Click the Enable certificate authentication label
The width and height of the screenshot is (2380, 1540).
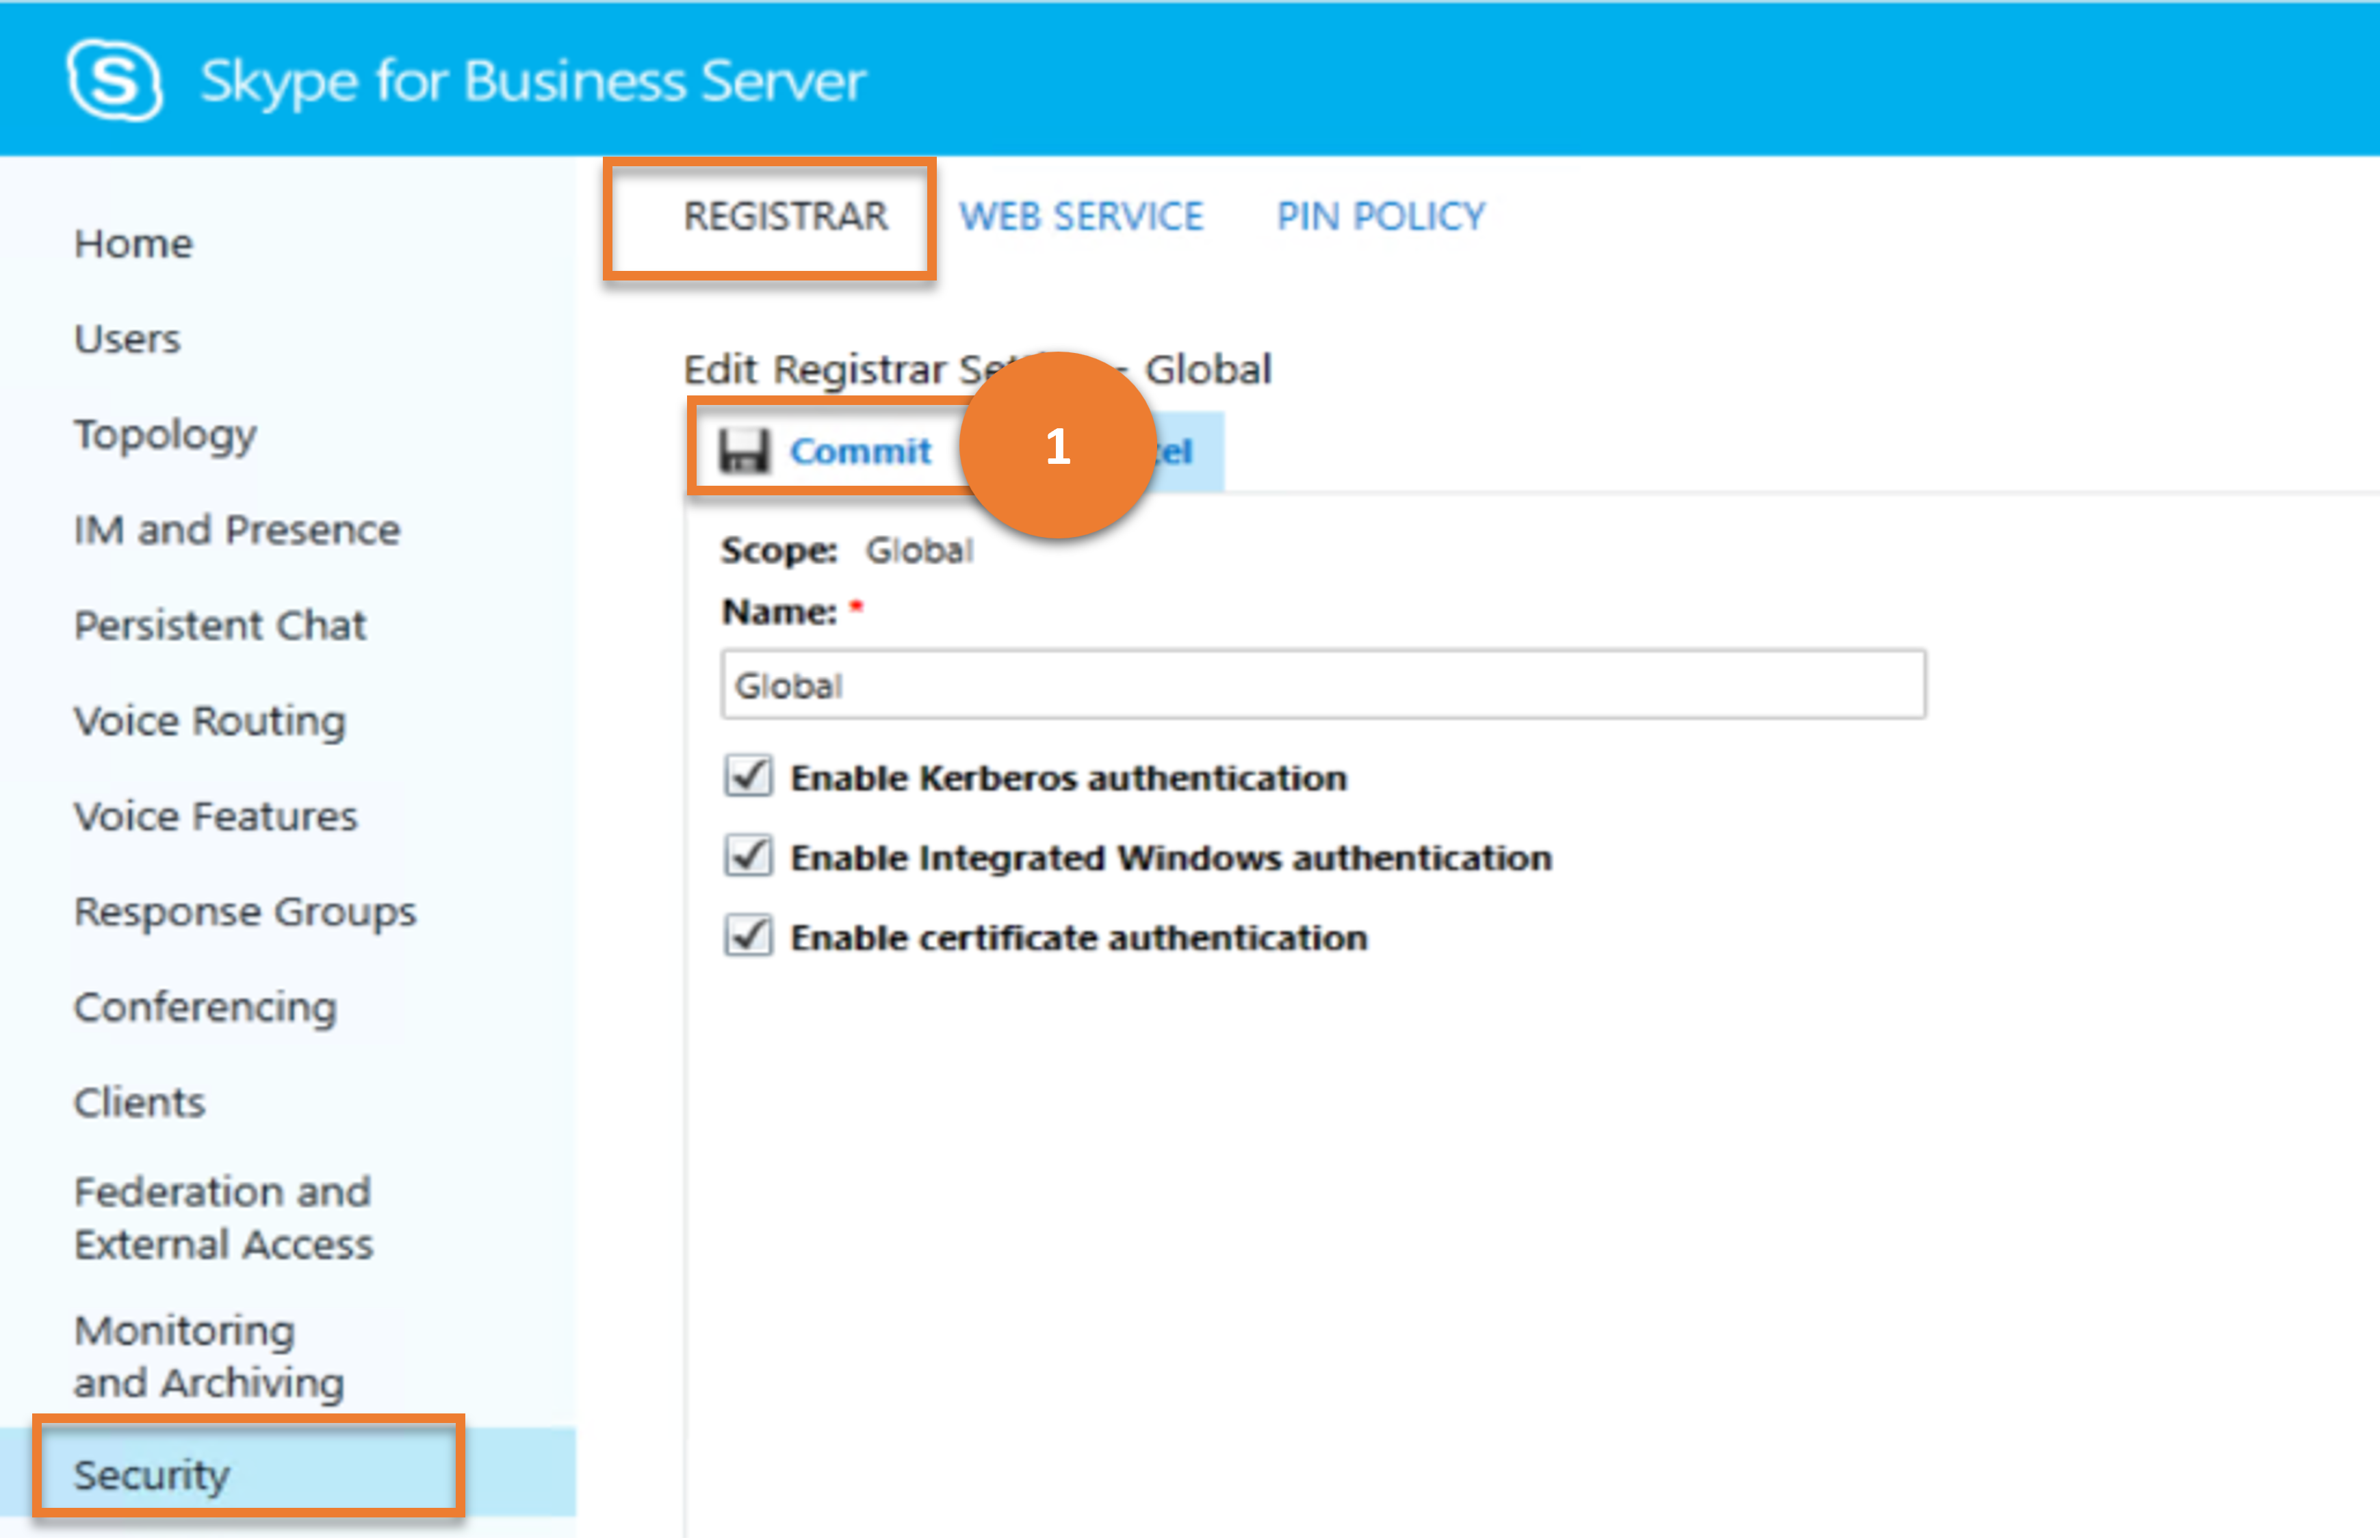pyautogui.click(x=1079, y=937)
